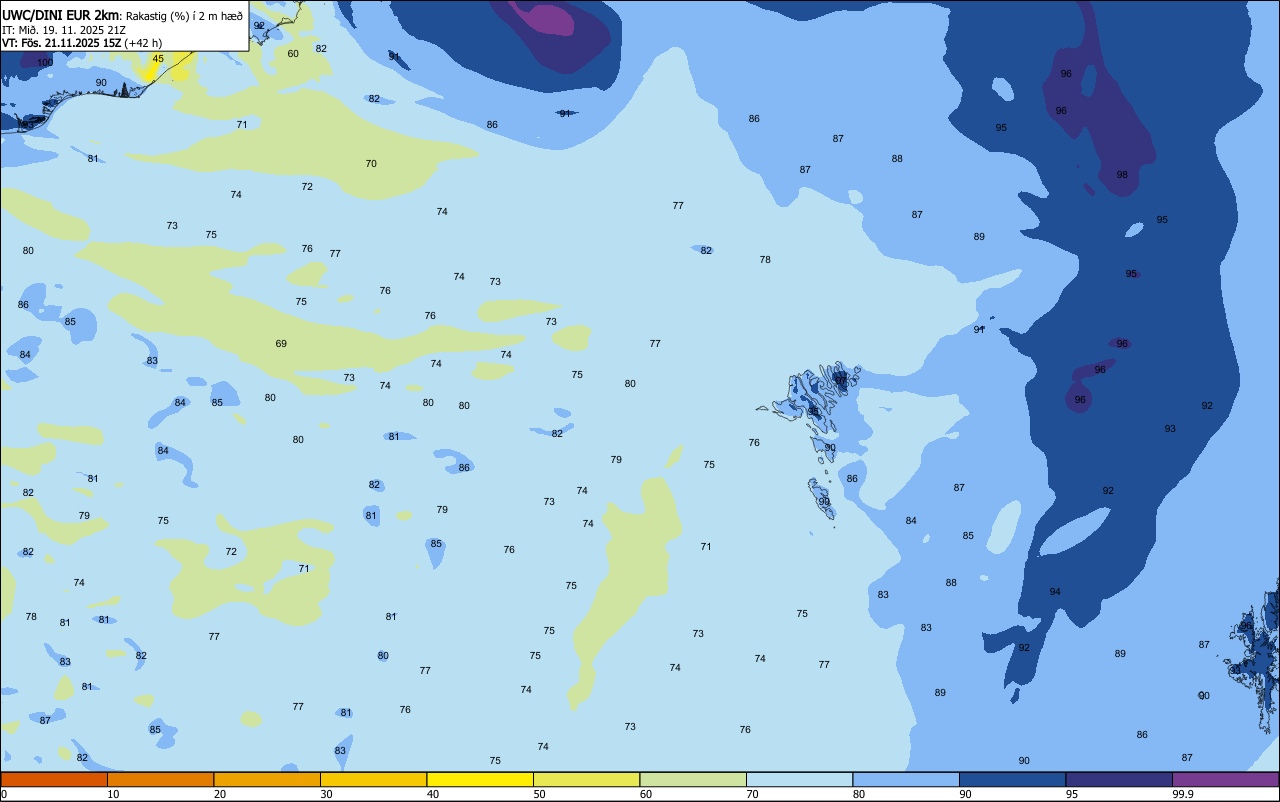Click the purple legend swatch above 99.9
Screen dimensions: 1280x802
[1225, 779]
